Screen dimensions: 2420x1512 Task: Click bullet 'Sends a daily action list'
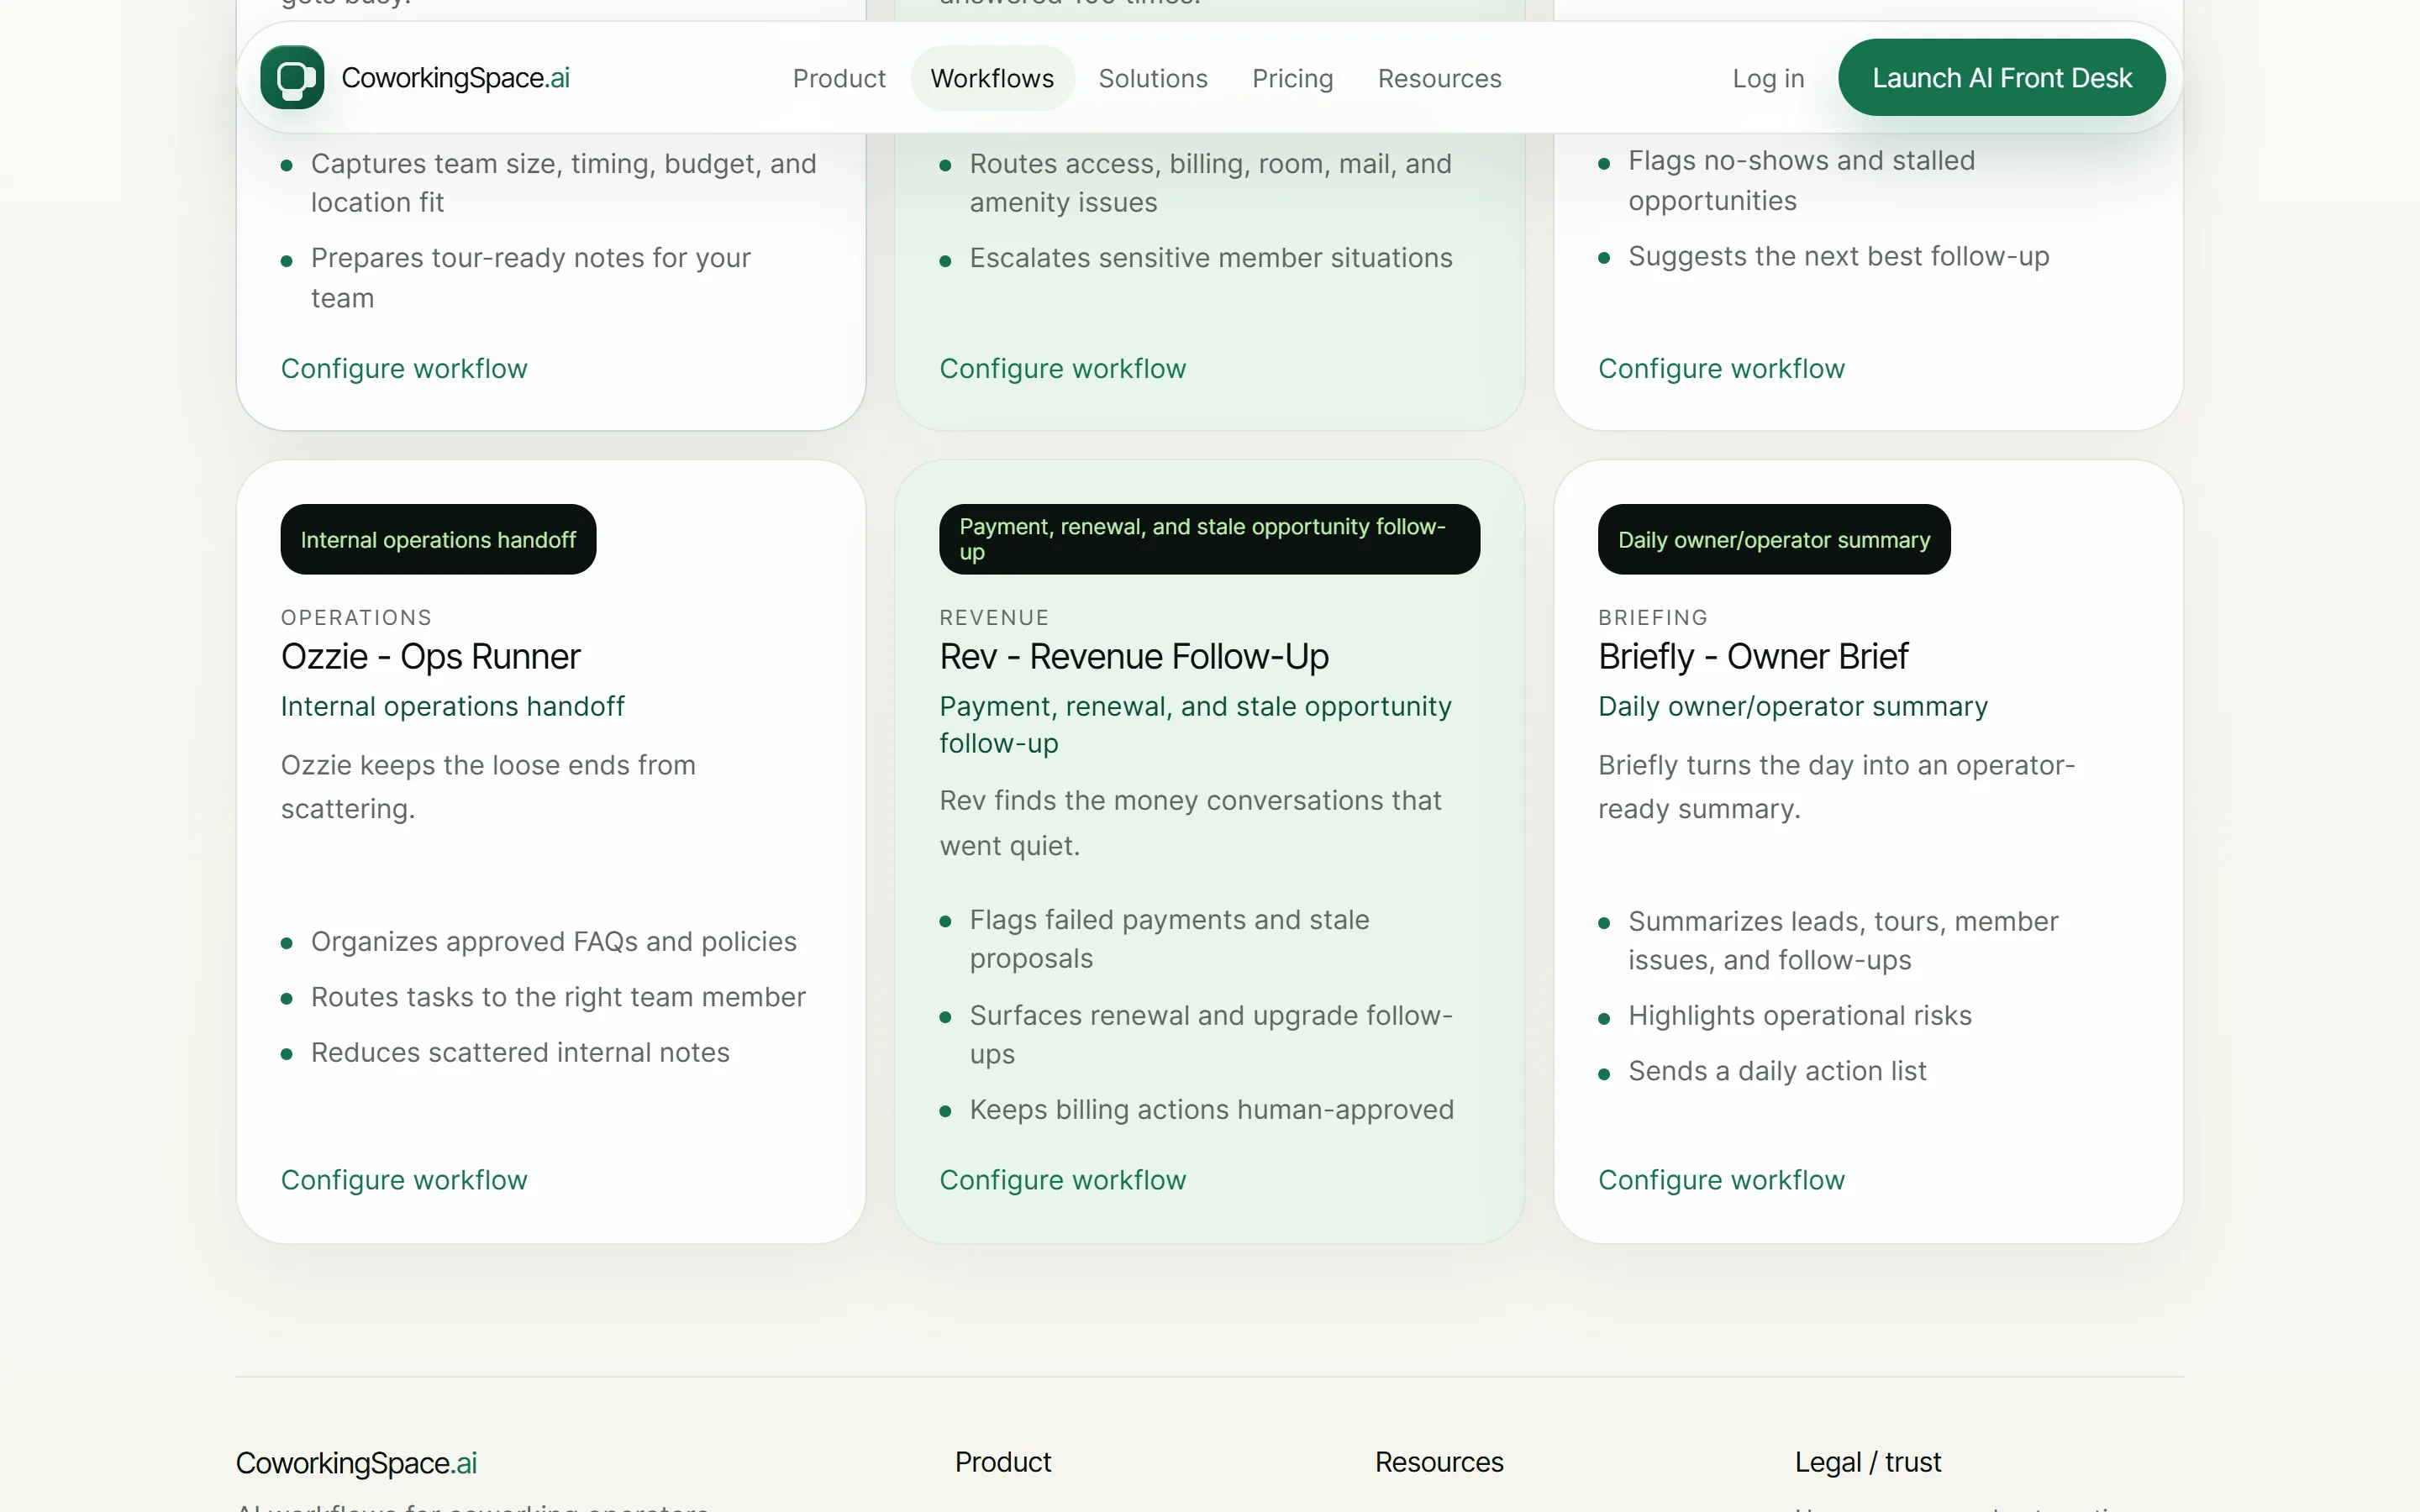pyautogui.click(x=1777, y=1071)
